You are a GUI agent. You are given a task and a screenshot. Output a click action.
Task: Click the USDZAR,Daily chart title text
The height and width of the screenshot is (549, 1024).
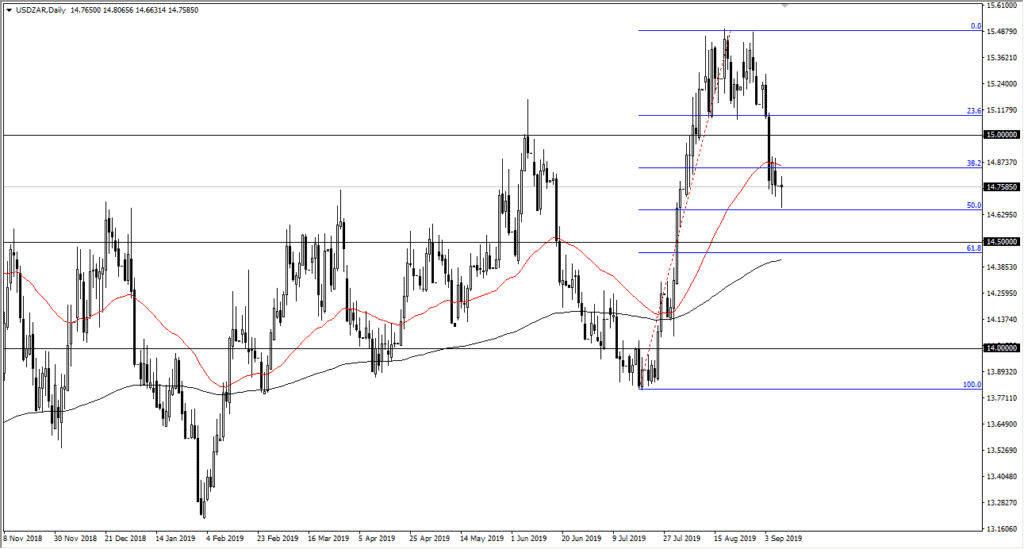point(37,7)
